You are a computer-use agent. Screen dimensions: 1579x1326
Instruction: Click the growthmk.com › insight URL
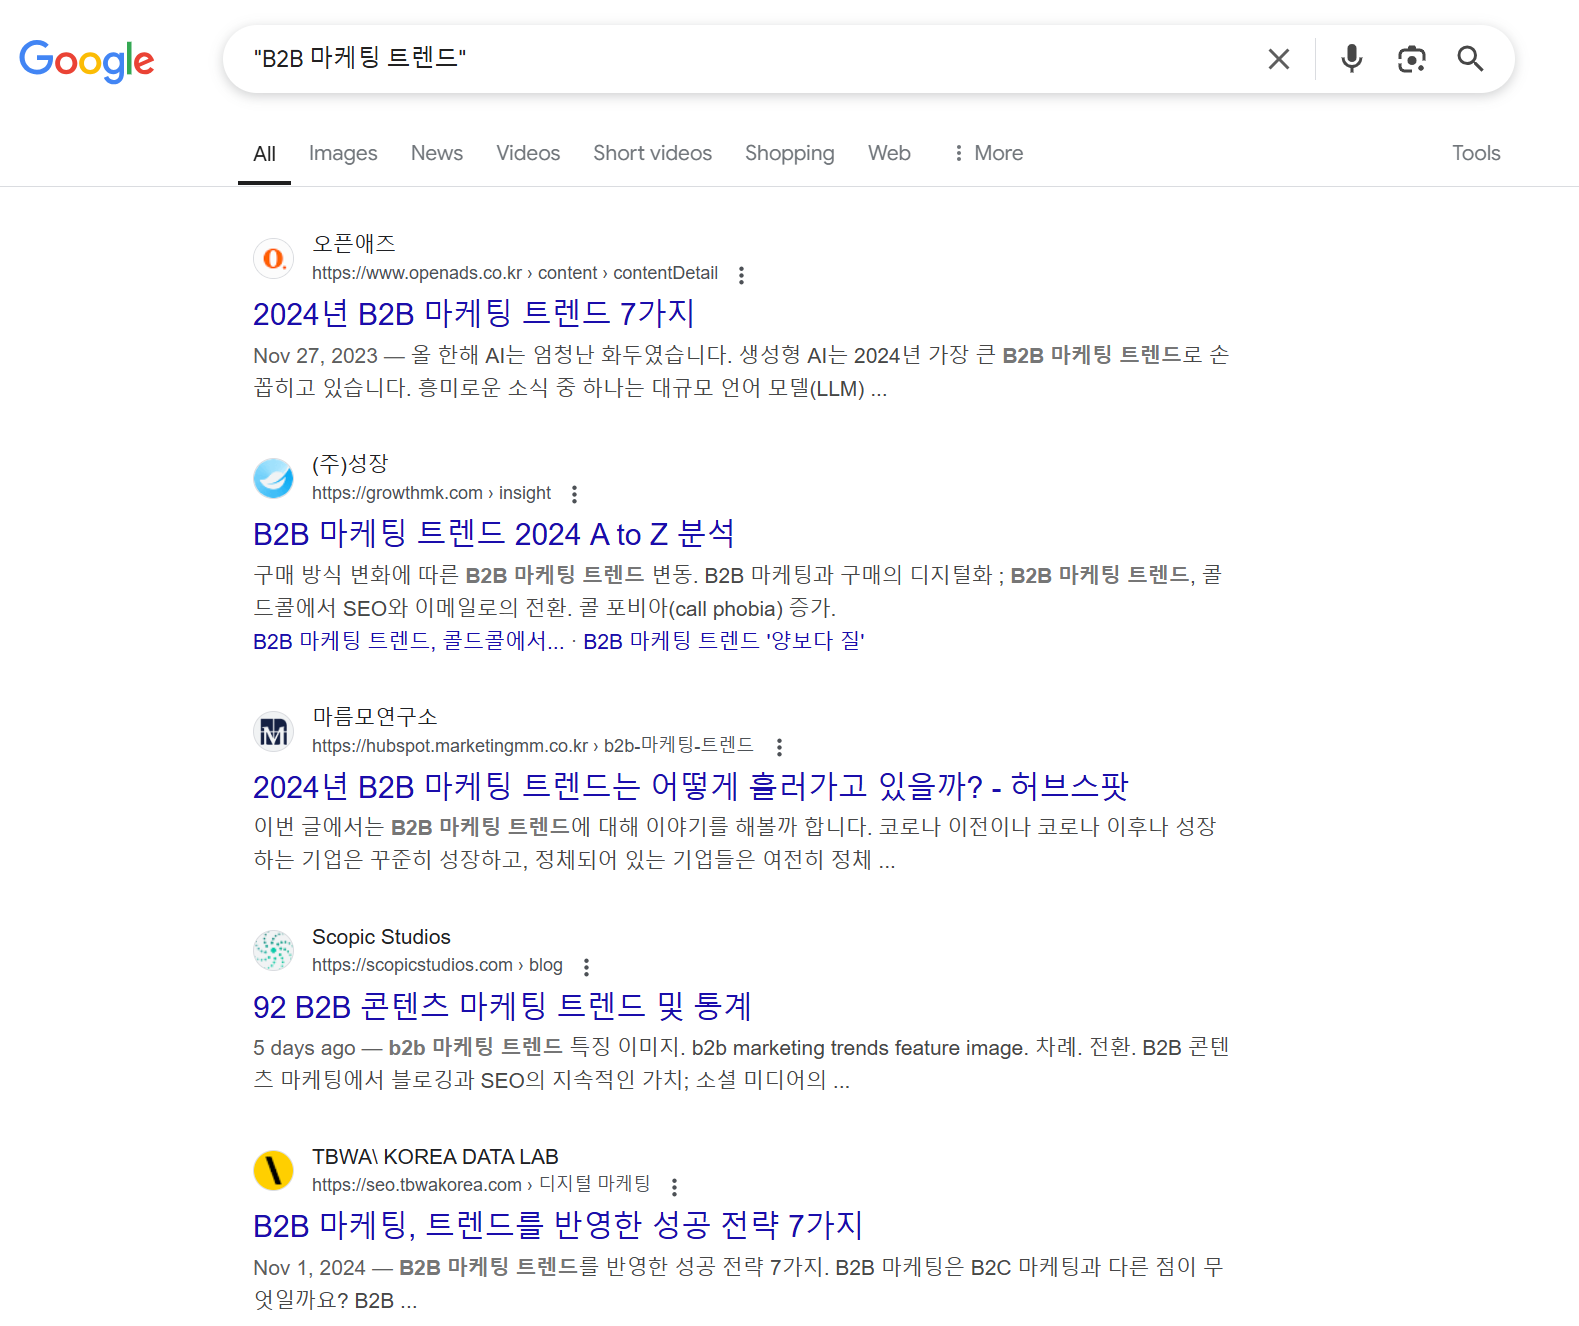(431, 493)
